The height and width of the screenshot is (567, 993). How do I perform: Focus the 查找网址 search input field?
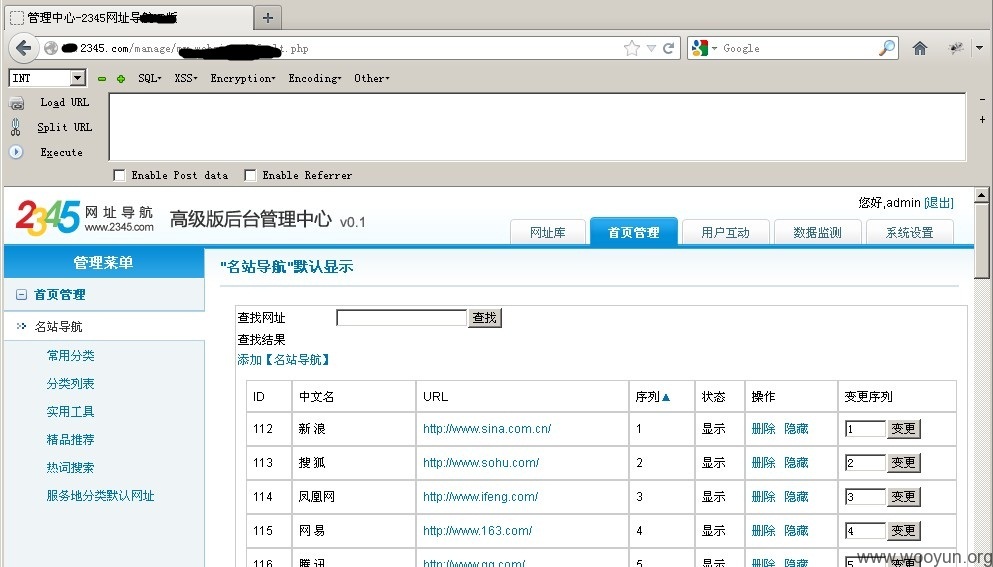click(x=402, y=318)
